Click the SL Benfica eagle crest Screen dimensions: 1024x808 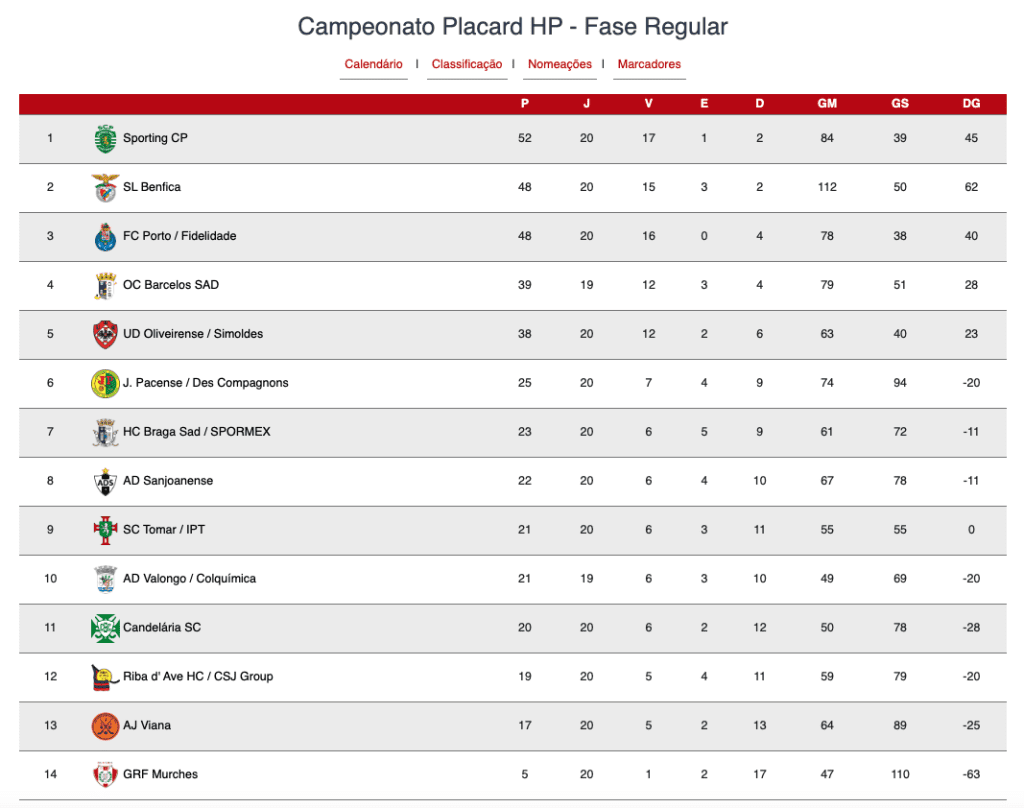[105, 187]
